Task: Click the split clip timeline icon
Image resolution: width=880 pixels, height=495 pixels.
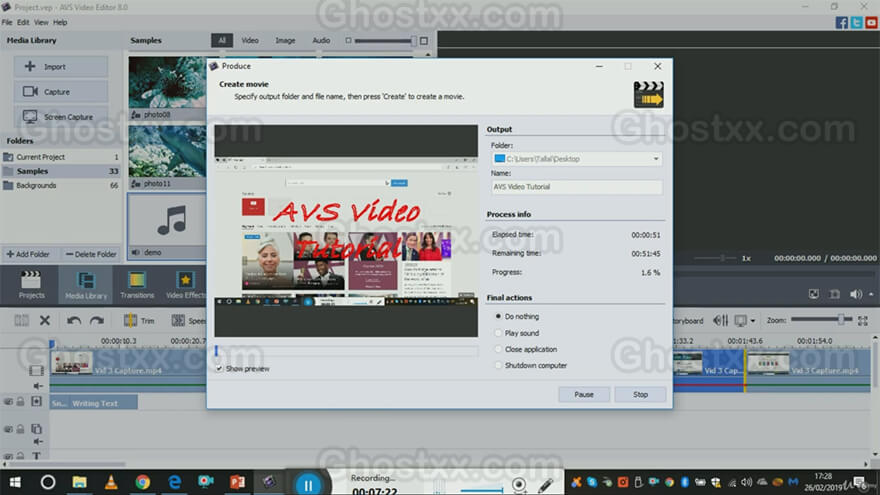Action: point(21,320)
